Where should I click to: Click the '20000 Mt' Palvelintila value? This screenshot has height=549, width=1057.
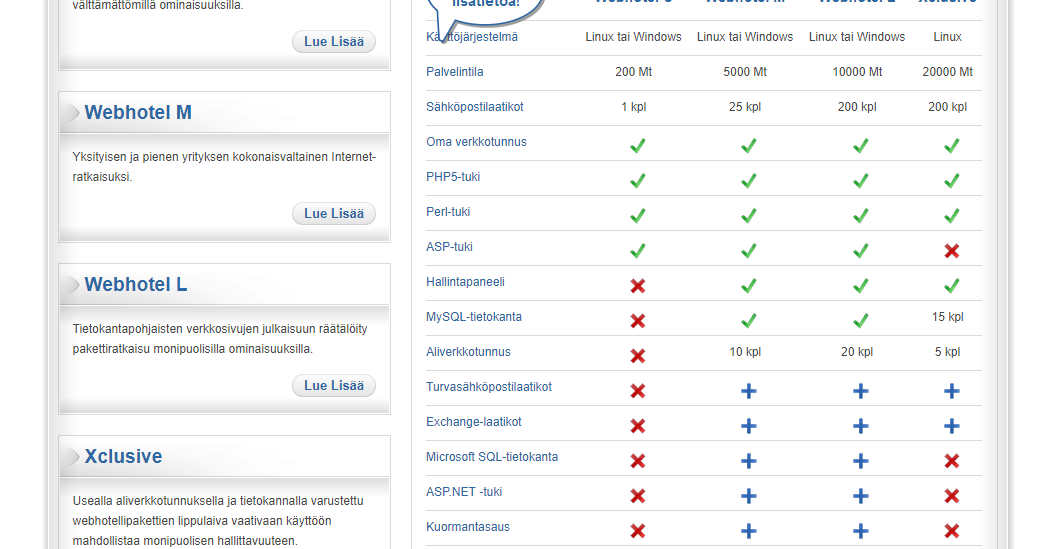click(948, 71)
